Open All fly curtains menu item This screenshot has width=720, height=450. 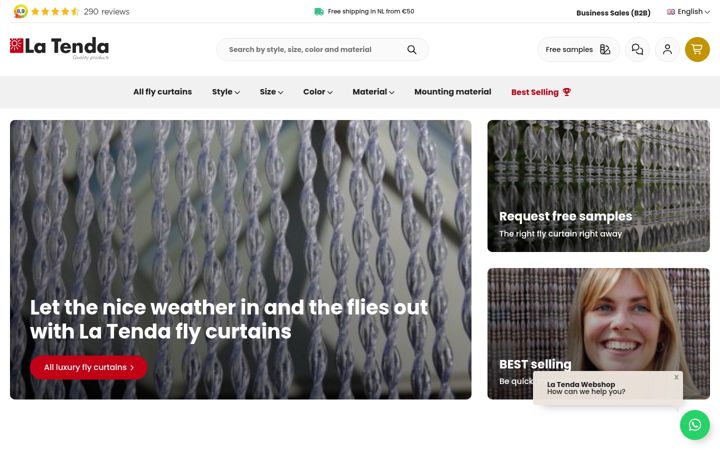coord(163,92)
